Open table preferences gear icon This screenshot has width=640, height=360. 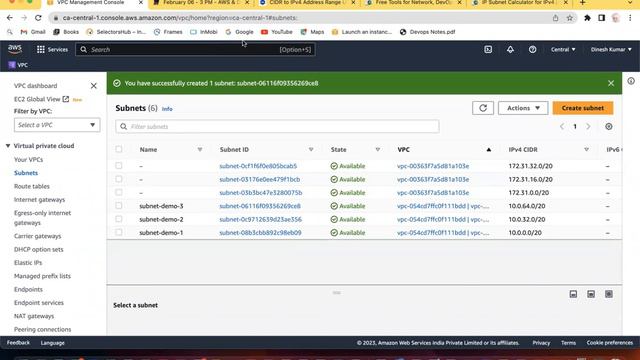609,127
